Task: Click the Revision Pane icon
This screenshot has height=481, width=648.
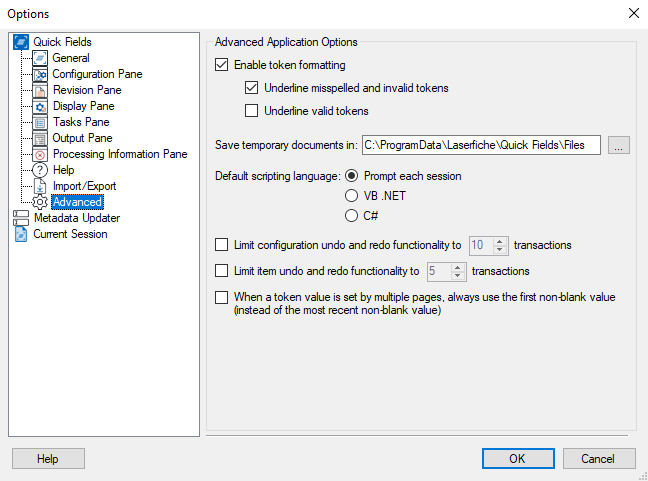Action: (40, 90)
